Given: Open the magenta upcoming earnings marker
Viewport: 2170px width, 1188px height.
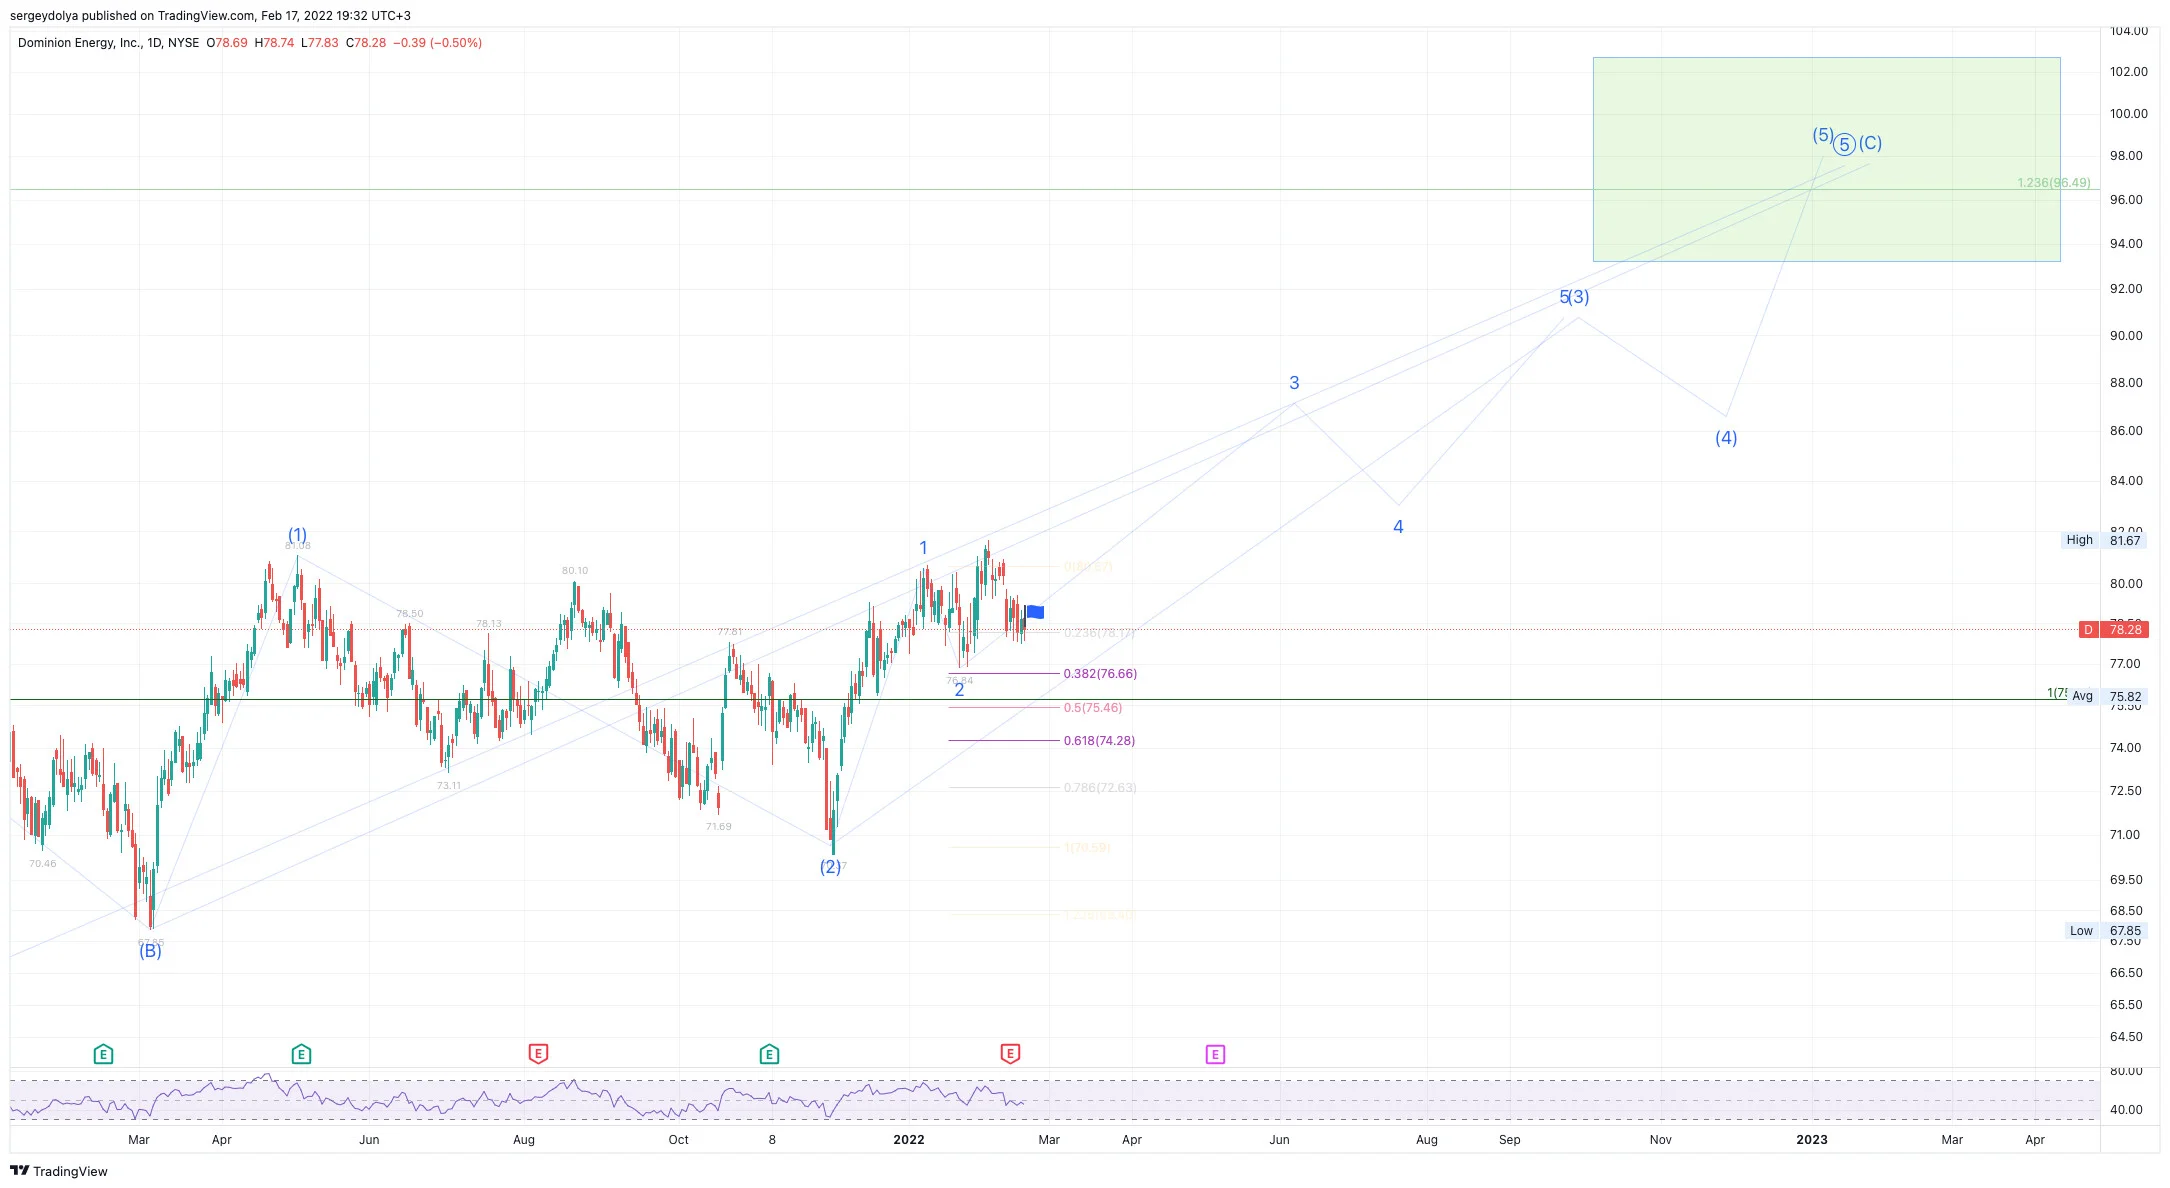Looking at the screenshot, I should (1215, 1054).
